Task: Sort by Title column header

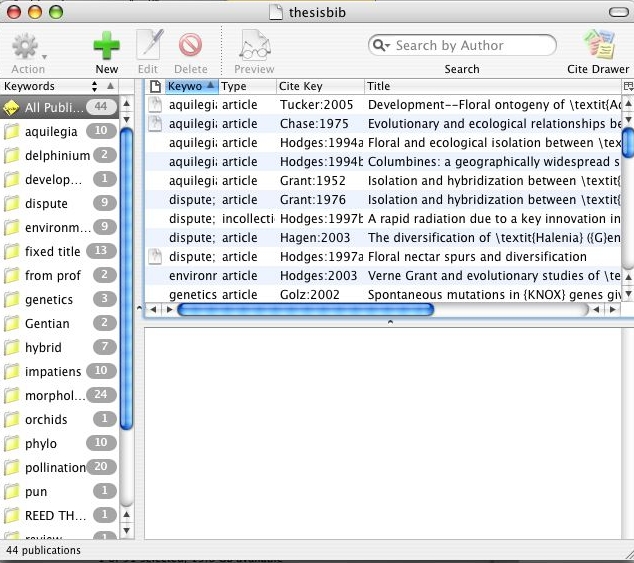Action: click(x=490, y=87)
